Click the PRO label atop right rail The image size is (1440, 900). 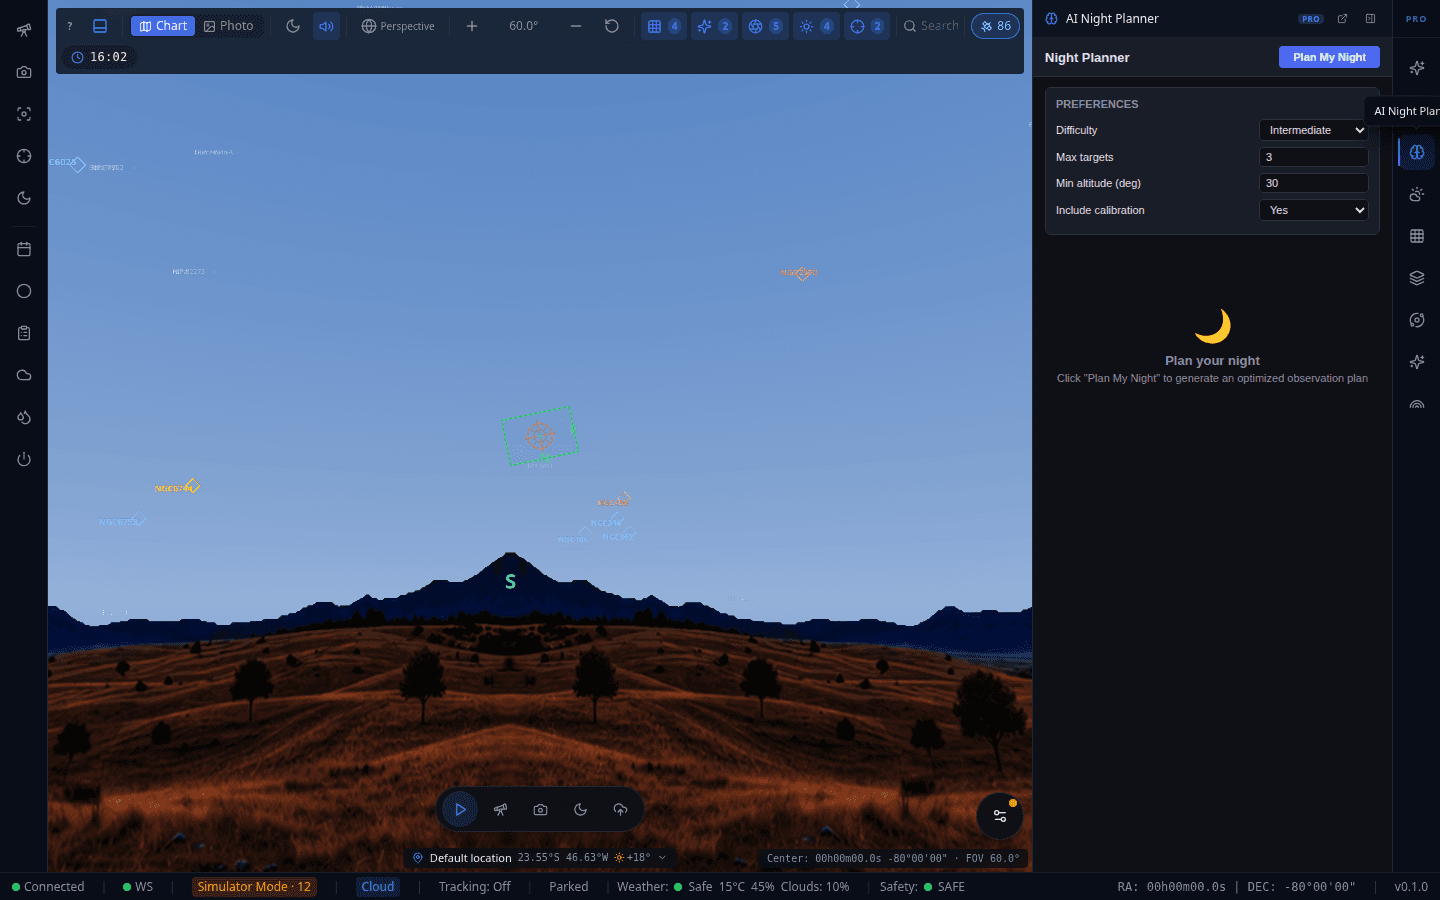coord(1416,19)
